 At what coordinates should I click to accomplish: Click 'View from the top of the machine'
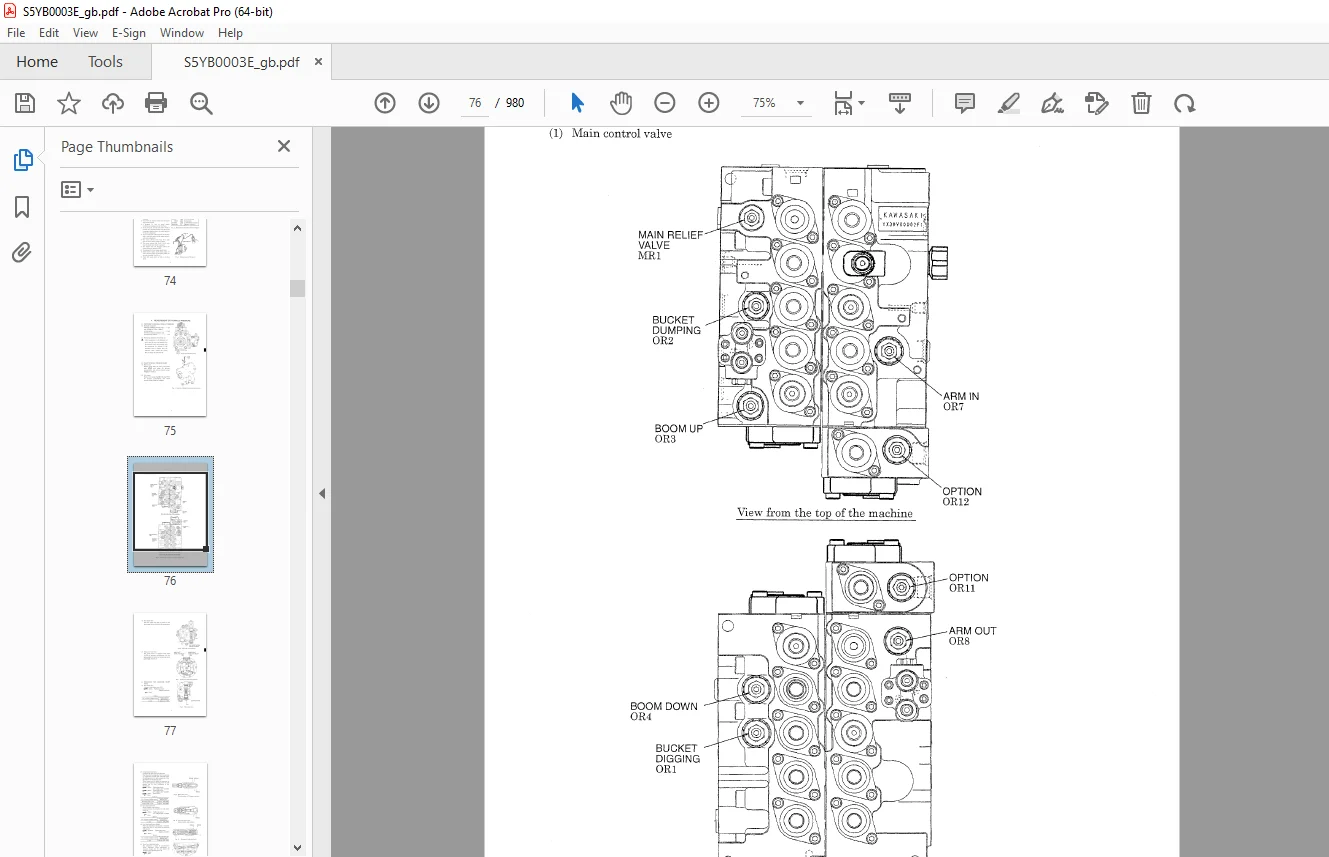coord(825,513)
